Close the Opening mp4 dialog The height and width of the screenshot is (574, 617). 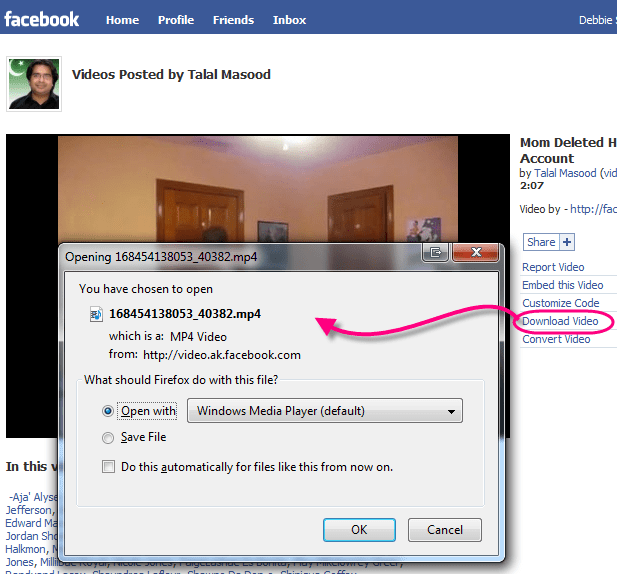click(x=476, y=252)
